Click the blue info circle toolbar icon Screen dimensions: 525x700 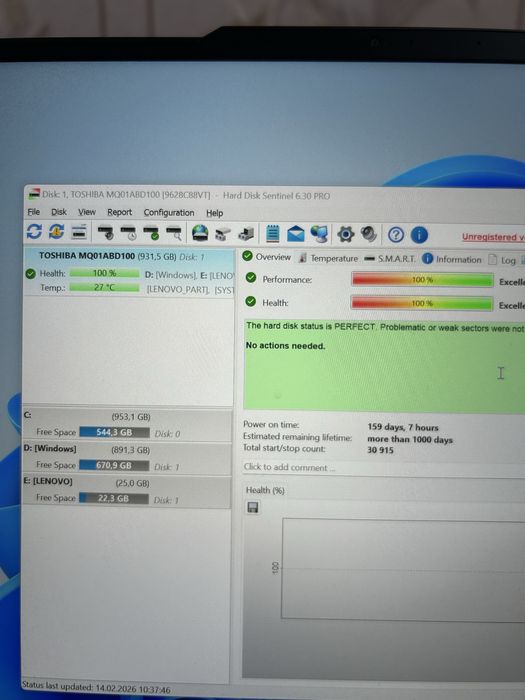(x=419, y=235)
